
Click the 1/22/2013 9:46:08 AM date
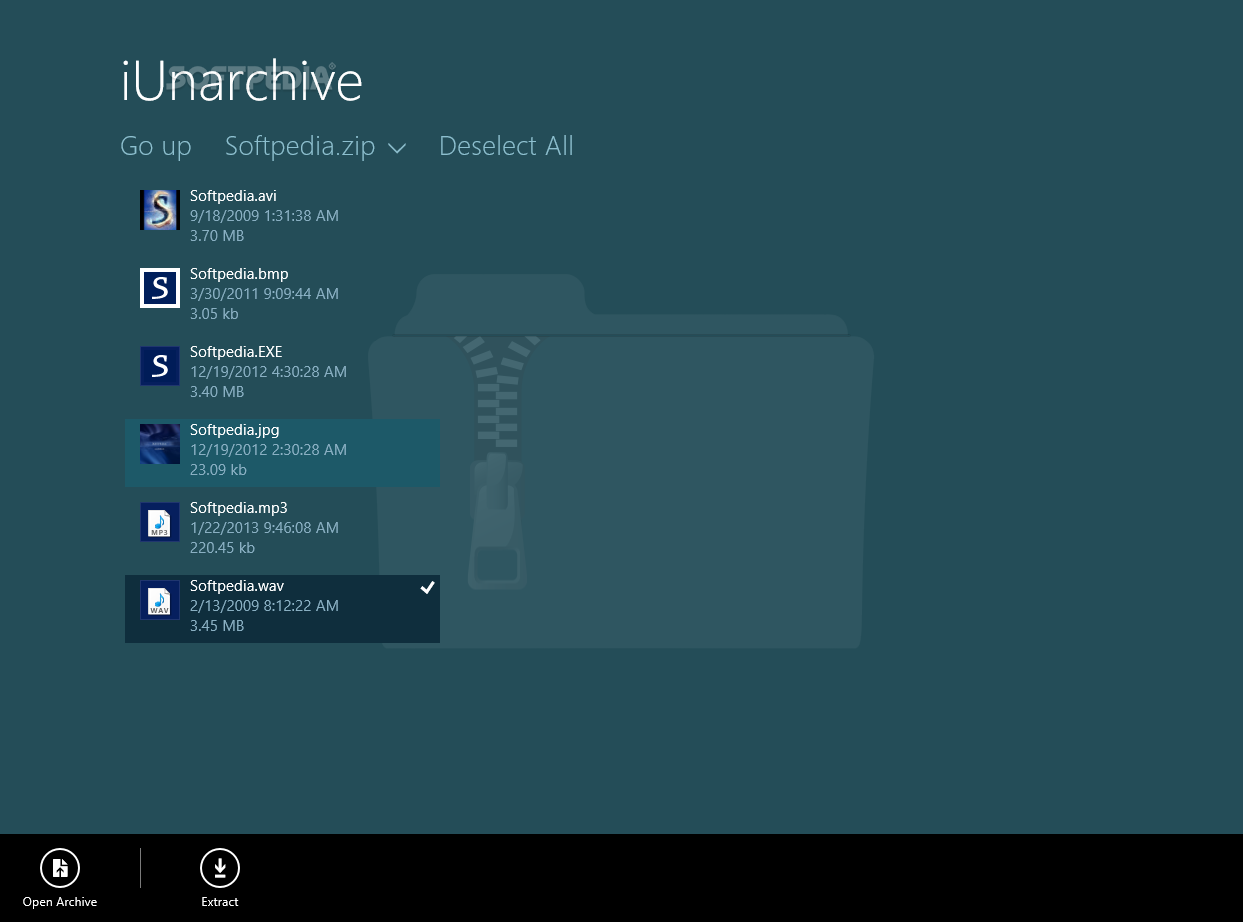[264, 528]
